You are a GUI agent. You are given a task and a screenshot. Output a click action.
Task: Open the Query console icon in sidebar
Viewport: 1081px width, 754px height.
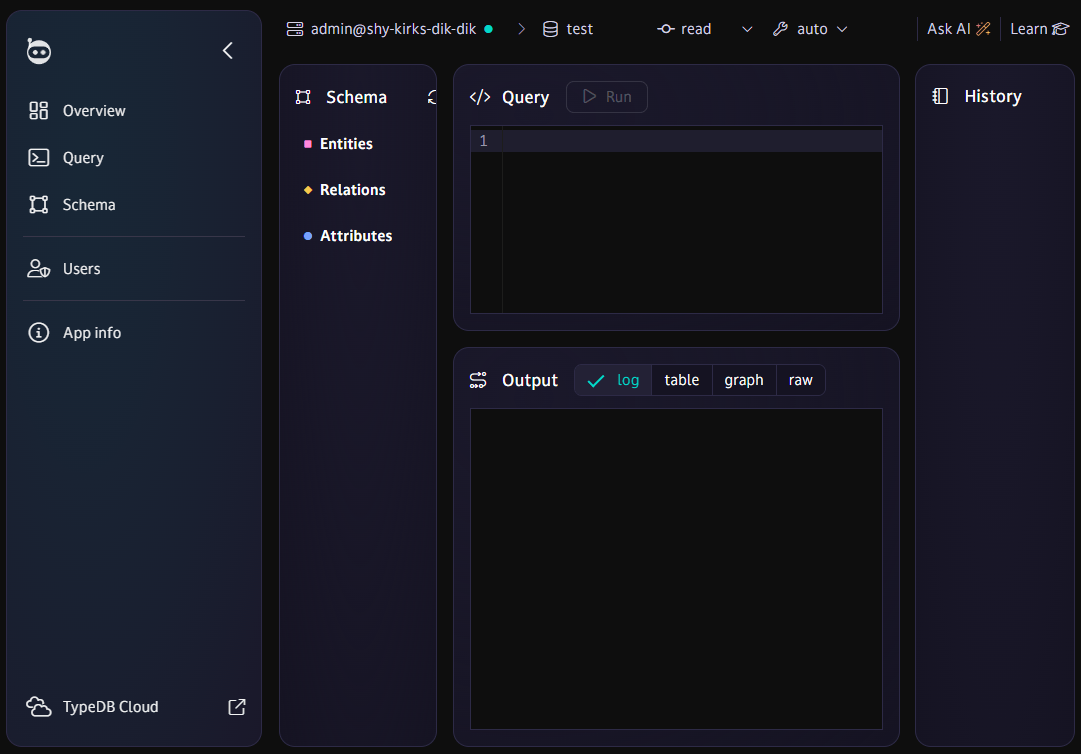38,157
